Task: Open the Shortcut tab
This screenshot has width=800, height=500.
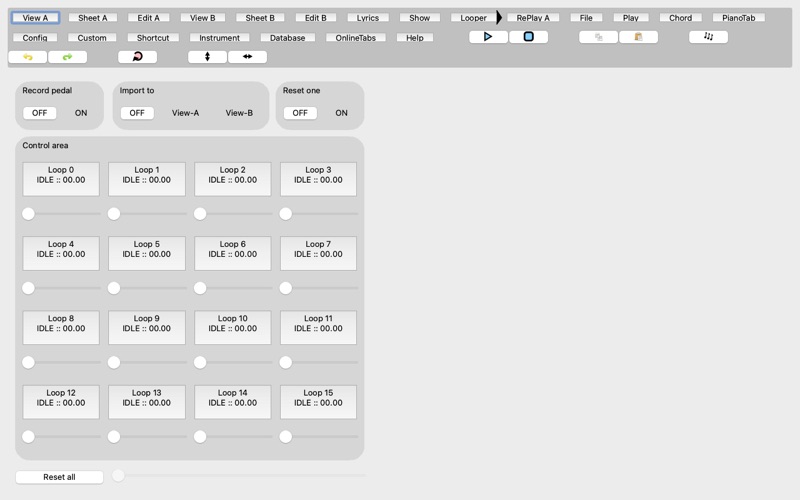Action: (153, 38)
